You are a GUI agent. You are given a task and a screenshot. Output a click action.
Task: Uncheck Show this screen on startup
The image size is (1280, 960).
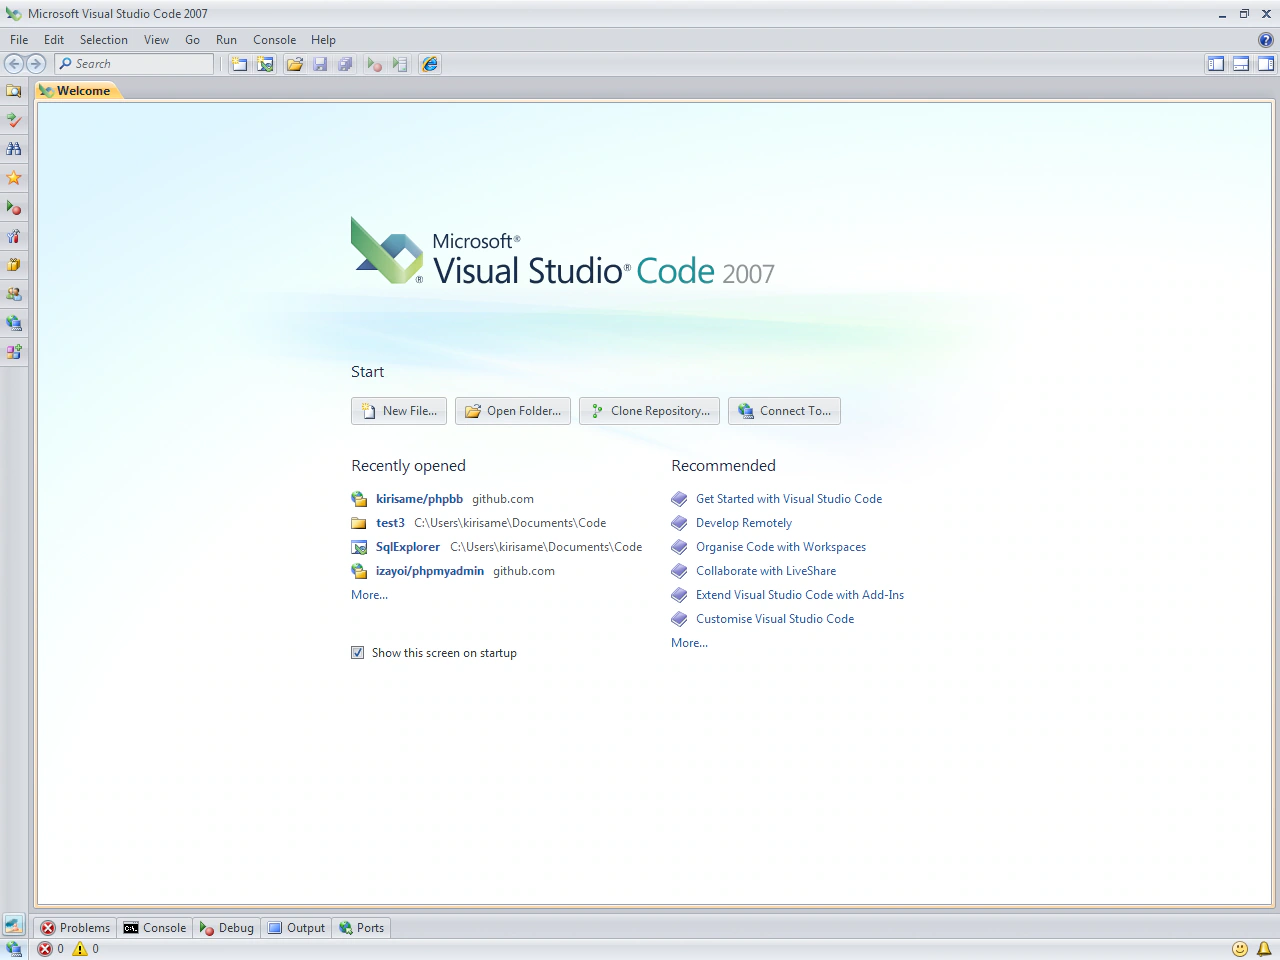point(357,652)
